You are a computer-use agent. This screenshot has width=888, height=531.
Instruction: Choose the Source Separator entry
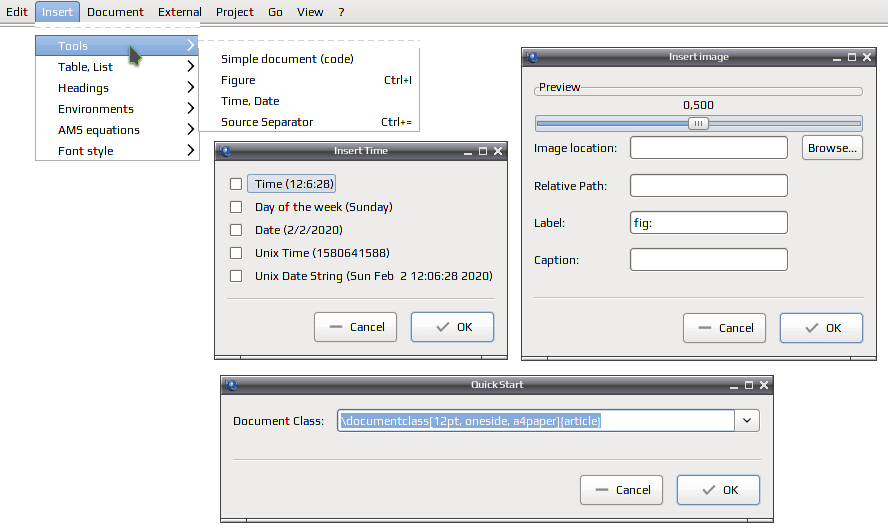click(x=309, y=122)
